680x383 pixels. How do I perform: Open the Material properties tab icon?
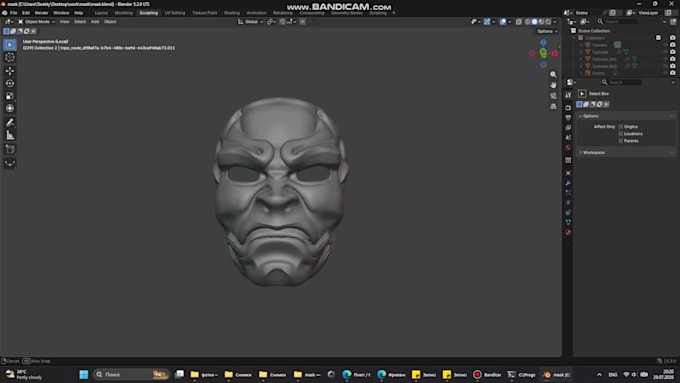point(568,232)
